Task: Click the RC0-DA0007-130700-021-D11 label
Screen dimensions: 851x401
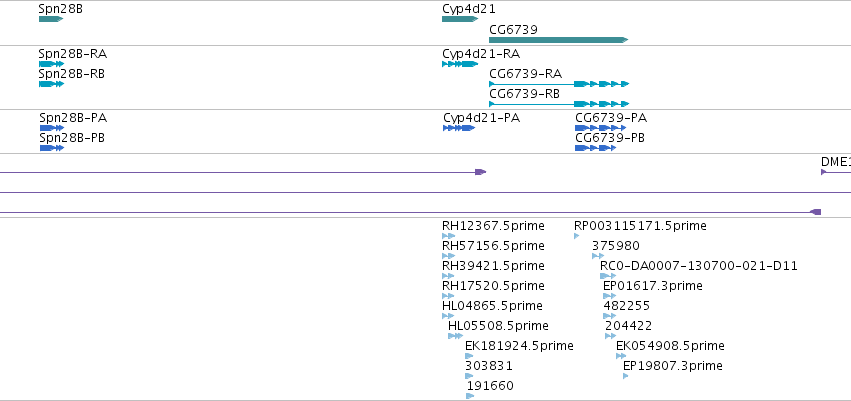Action: click(699, 266)
